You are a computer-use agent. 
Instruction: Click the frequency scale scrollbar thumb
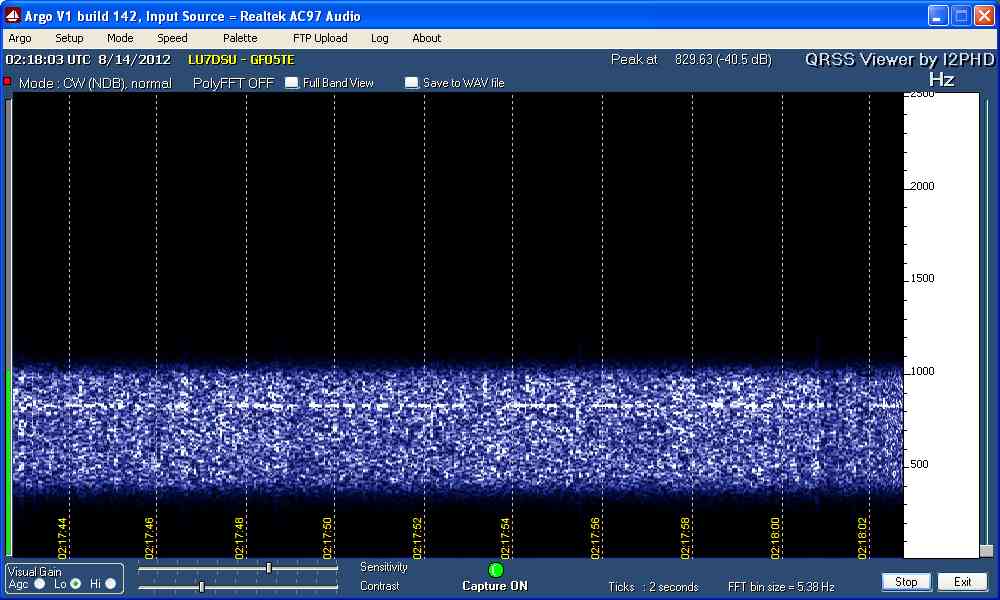pos(987,551)
